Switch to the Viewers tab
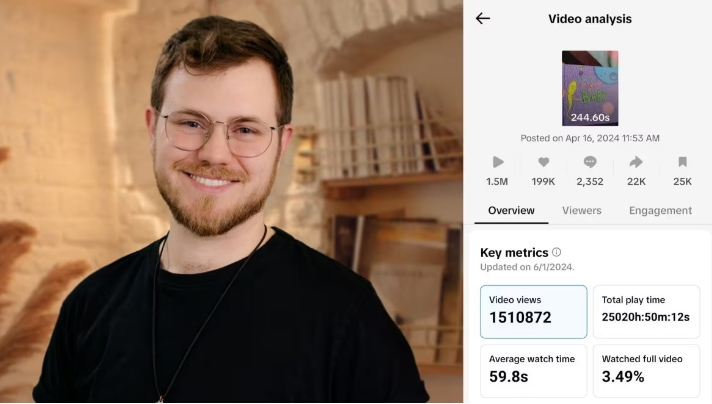Screen dimensions: 712x404 tap(582, 211)
